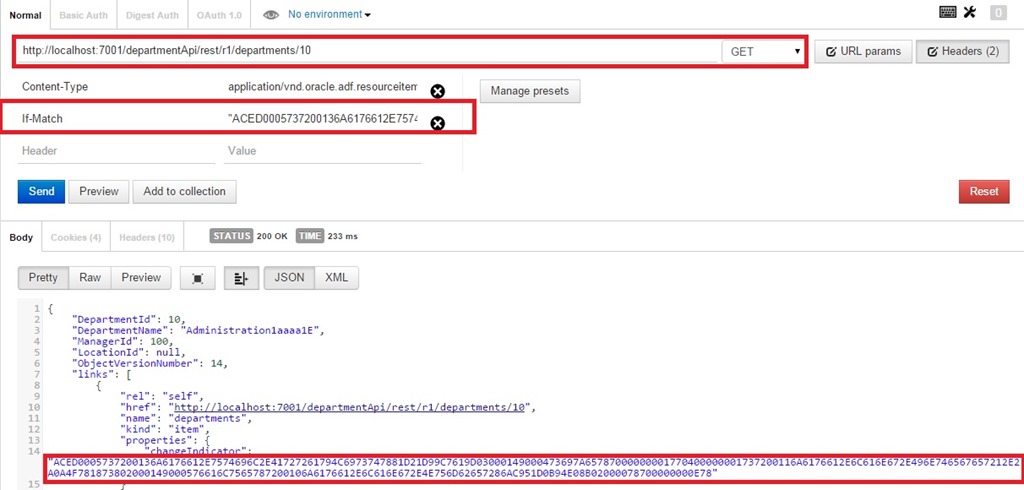Click the keyboard shortcuts icon
The image size is (1024, 490).
click(947, 13)
